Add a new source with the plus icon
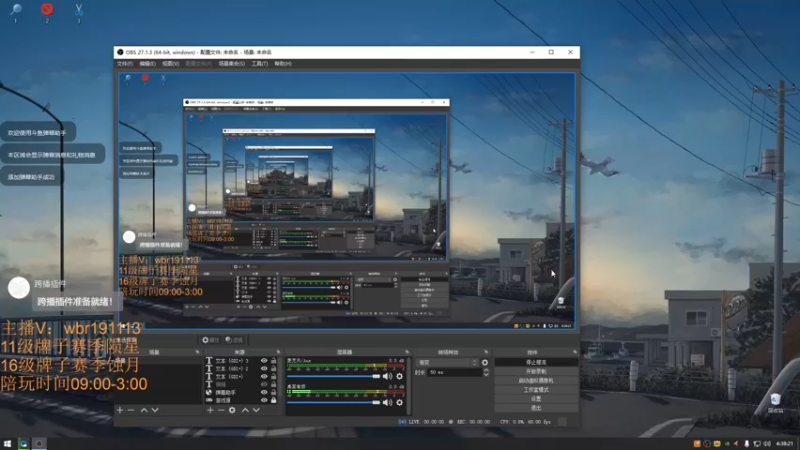800x450 pixels. point(210,410)
